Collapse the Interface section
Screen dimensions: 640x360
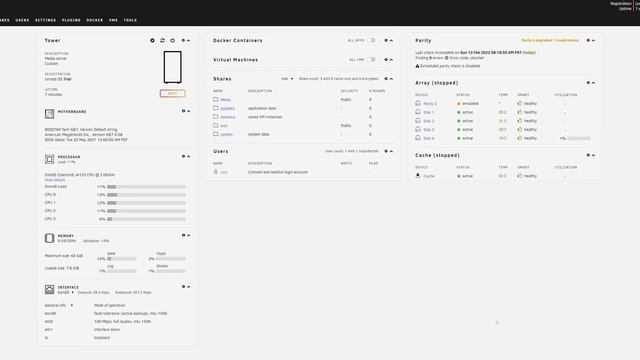pos(188,287)
